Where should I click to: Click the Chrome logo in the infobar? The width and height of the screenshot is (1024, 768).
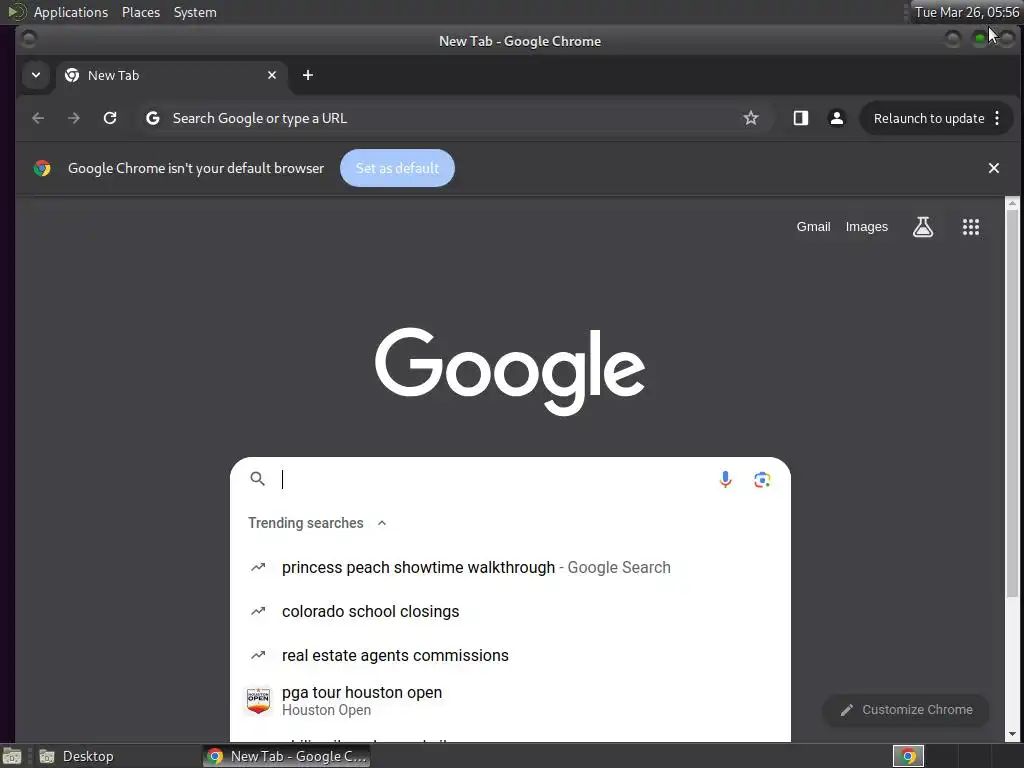pos(42,168)
